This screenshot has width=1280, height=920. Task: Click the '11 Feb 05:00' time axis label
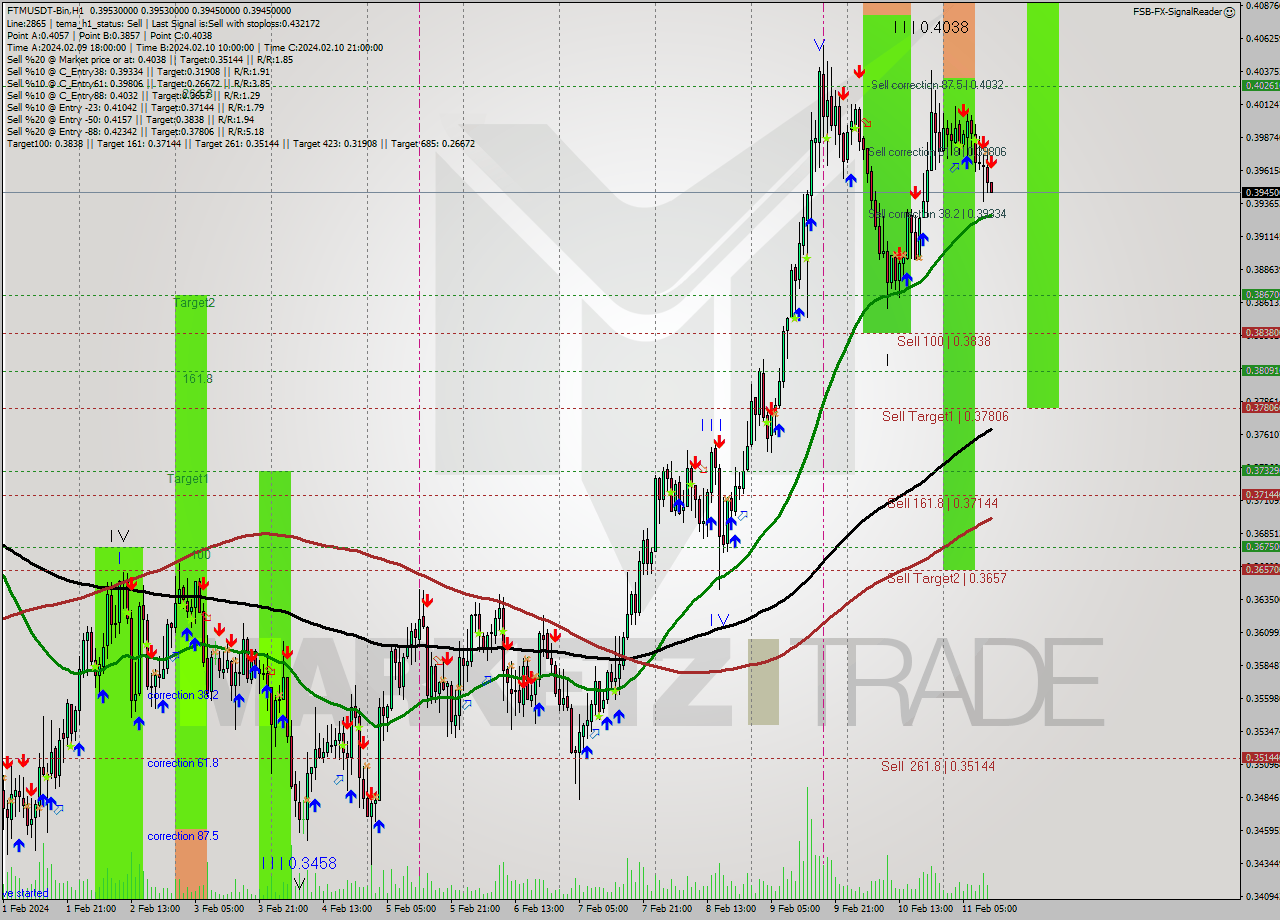(x=989, y=909)
